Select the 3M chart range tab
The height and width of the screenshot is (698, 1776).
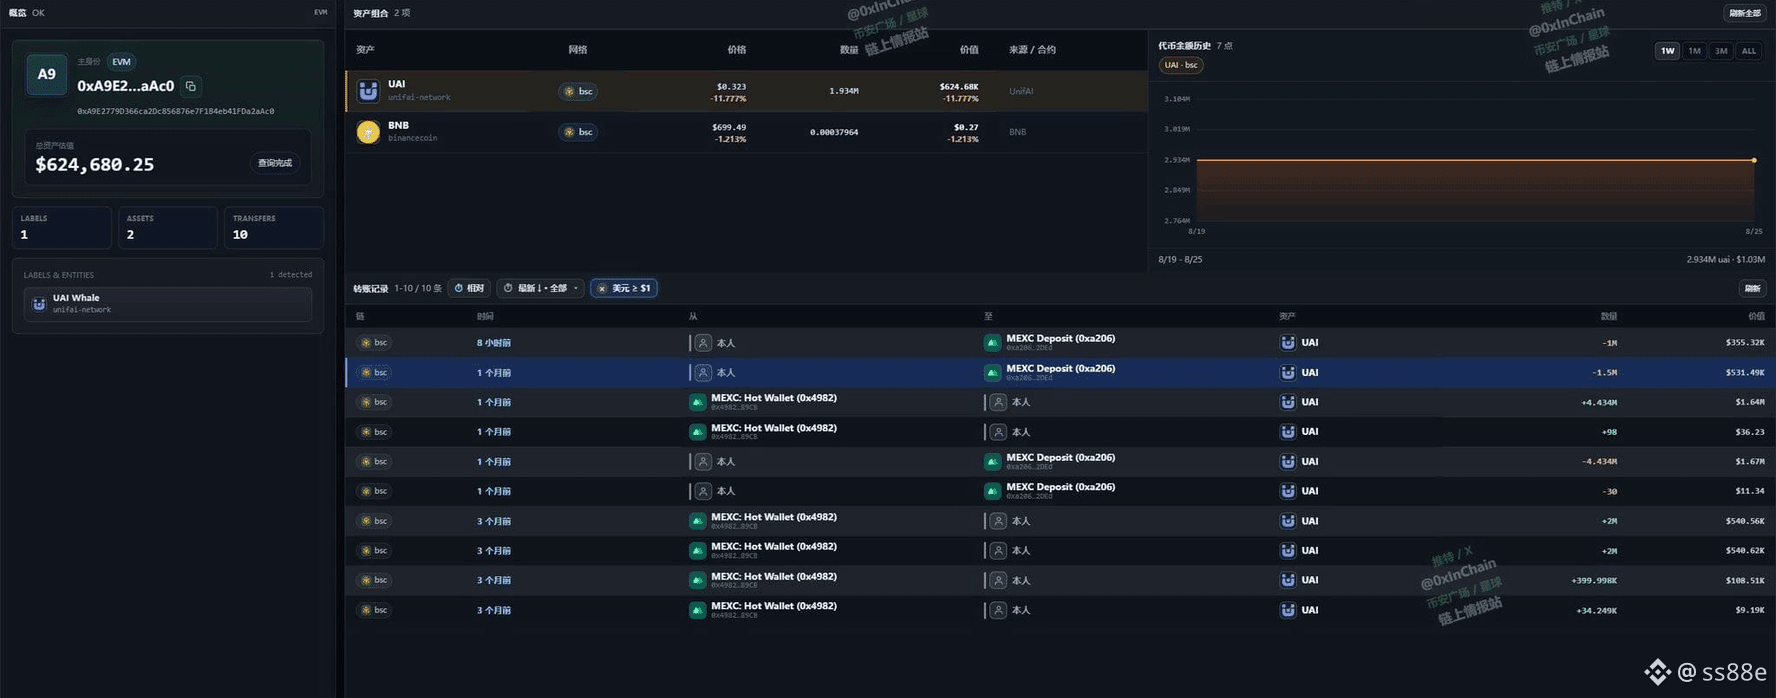coord(1721,51)
